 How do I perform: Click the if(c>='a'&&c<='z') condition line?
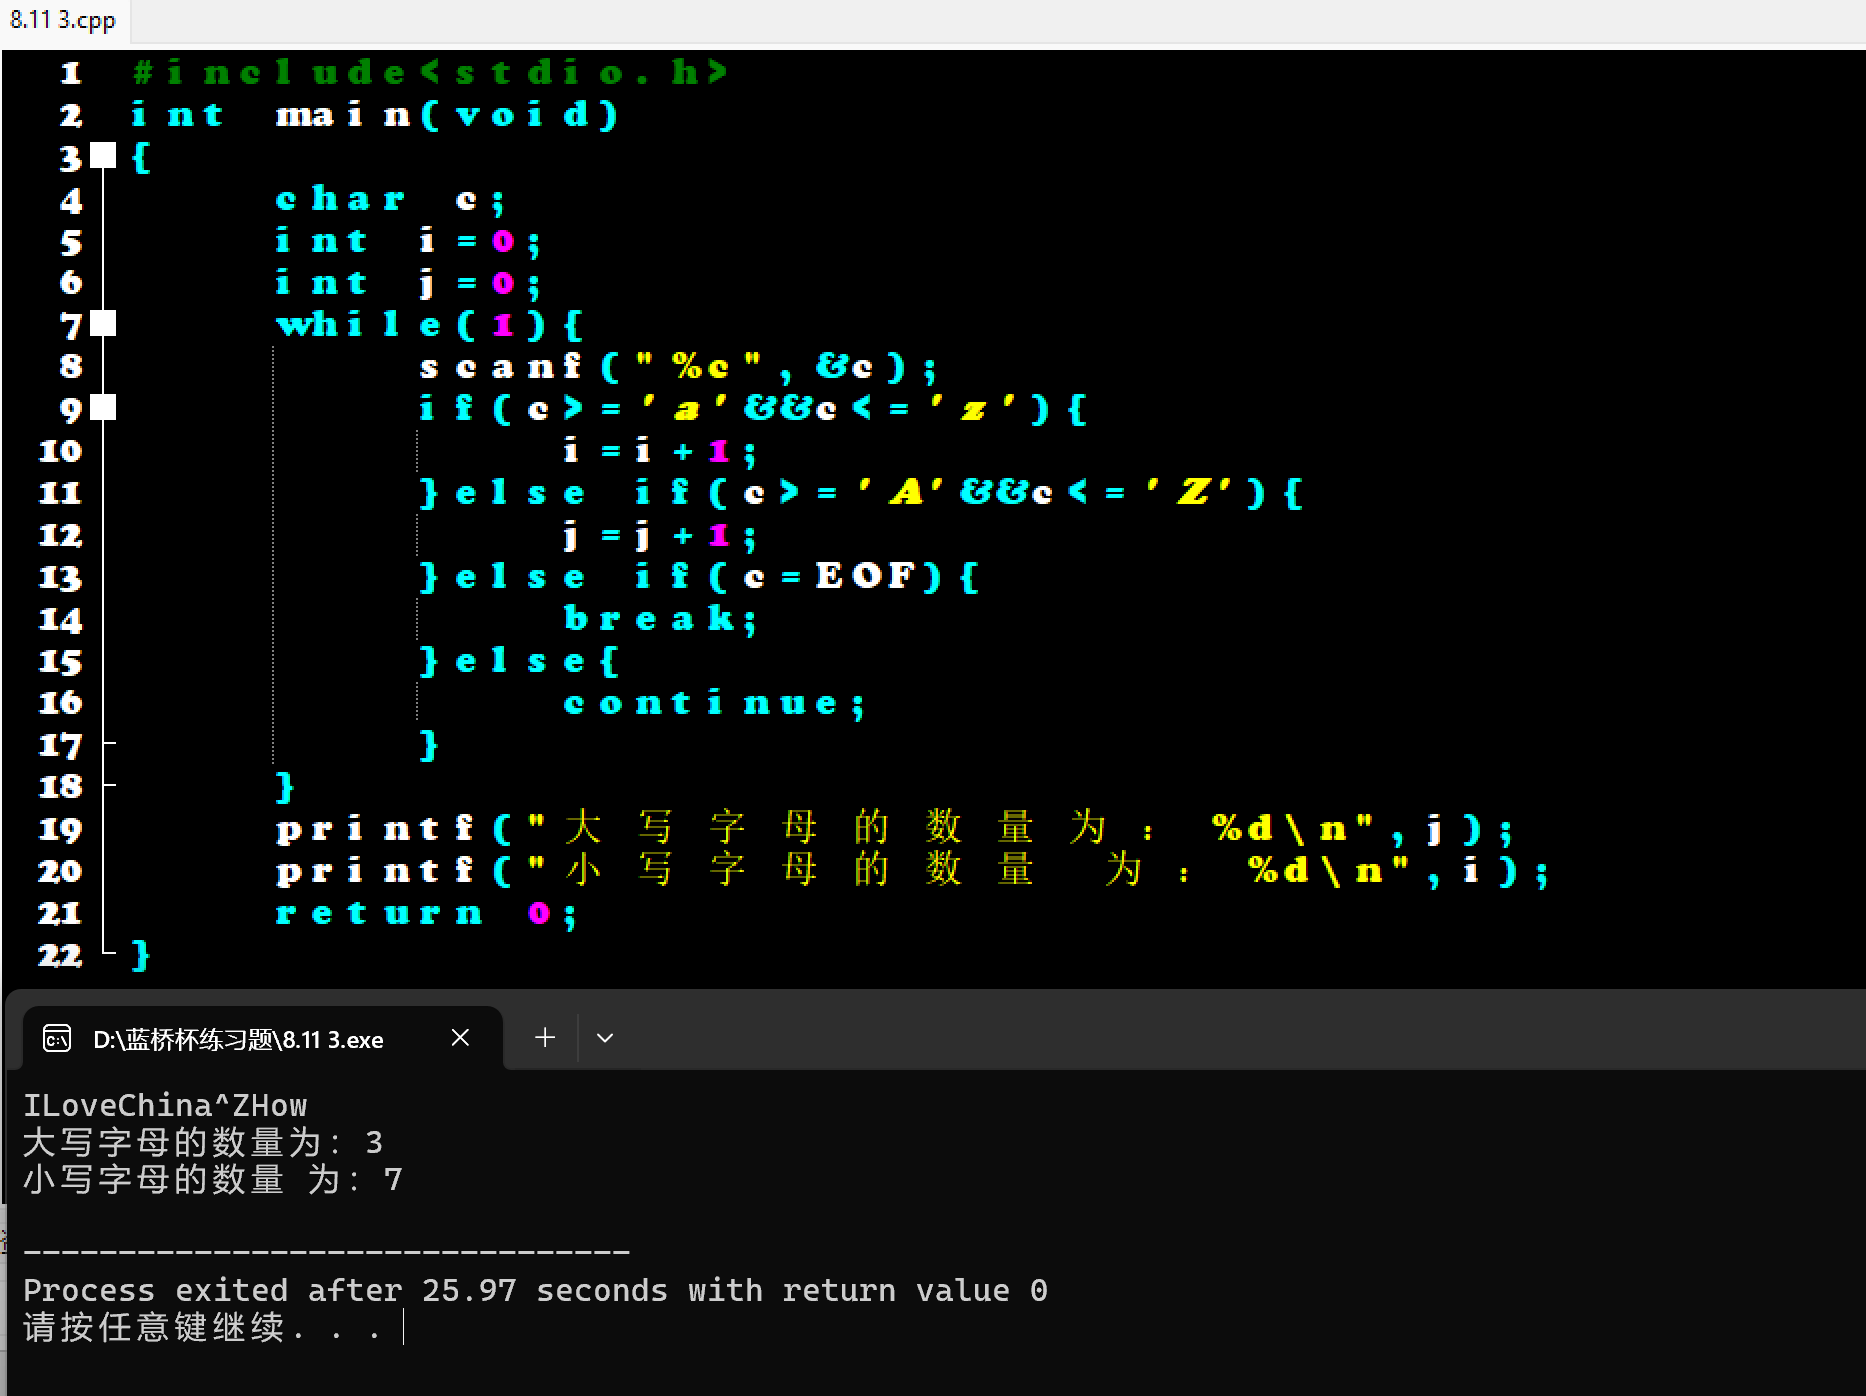click(x=753, y=408)
